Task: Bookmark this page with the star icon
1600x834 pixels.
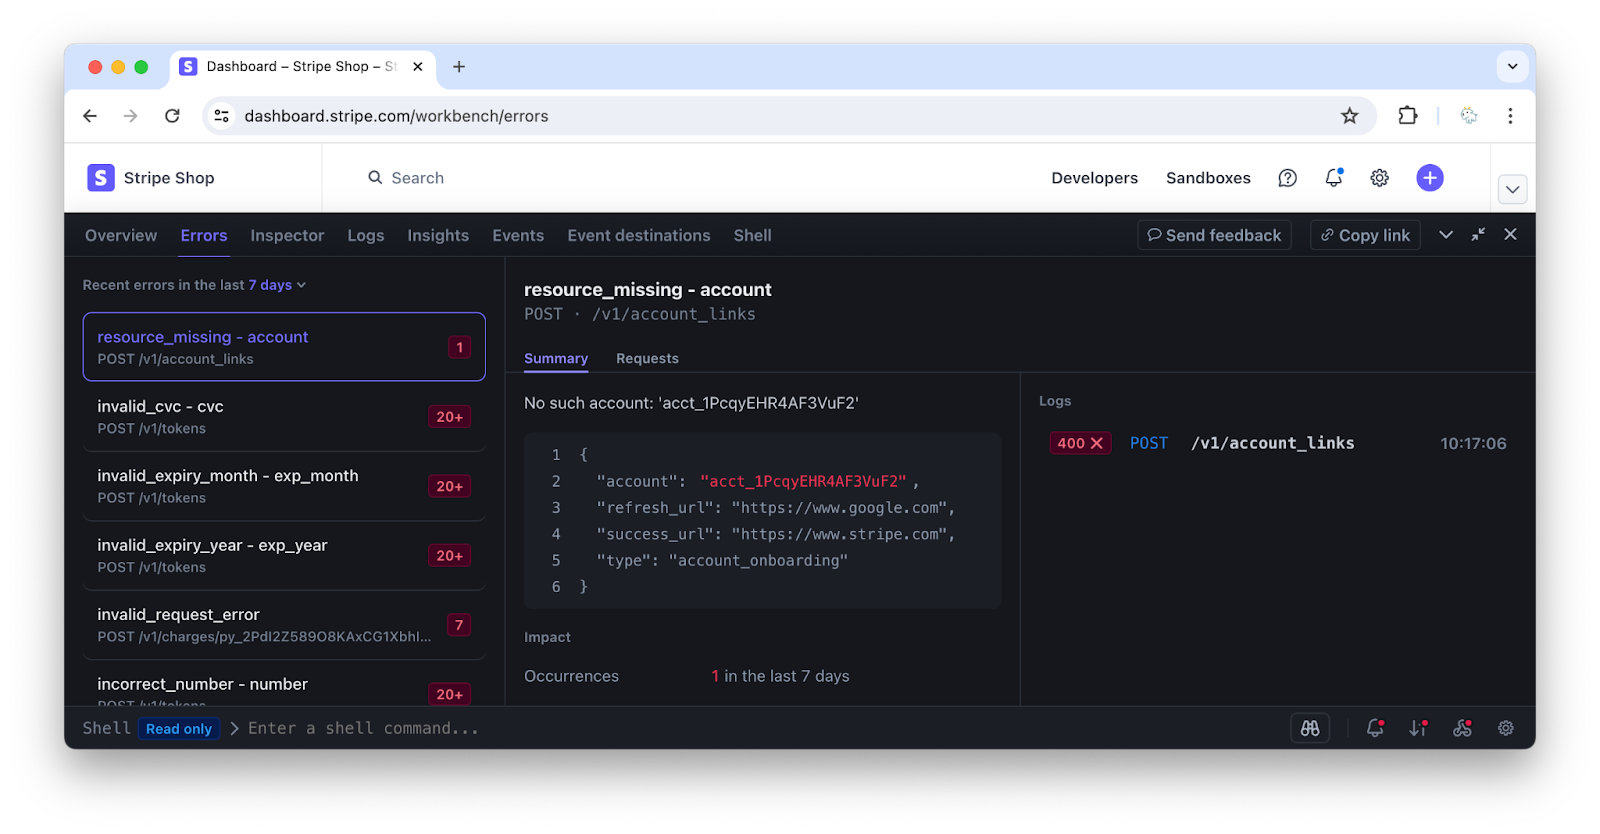Action: [1349, 116]
